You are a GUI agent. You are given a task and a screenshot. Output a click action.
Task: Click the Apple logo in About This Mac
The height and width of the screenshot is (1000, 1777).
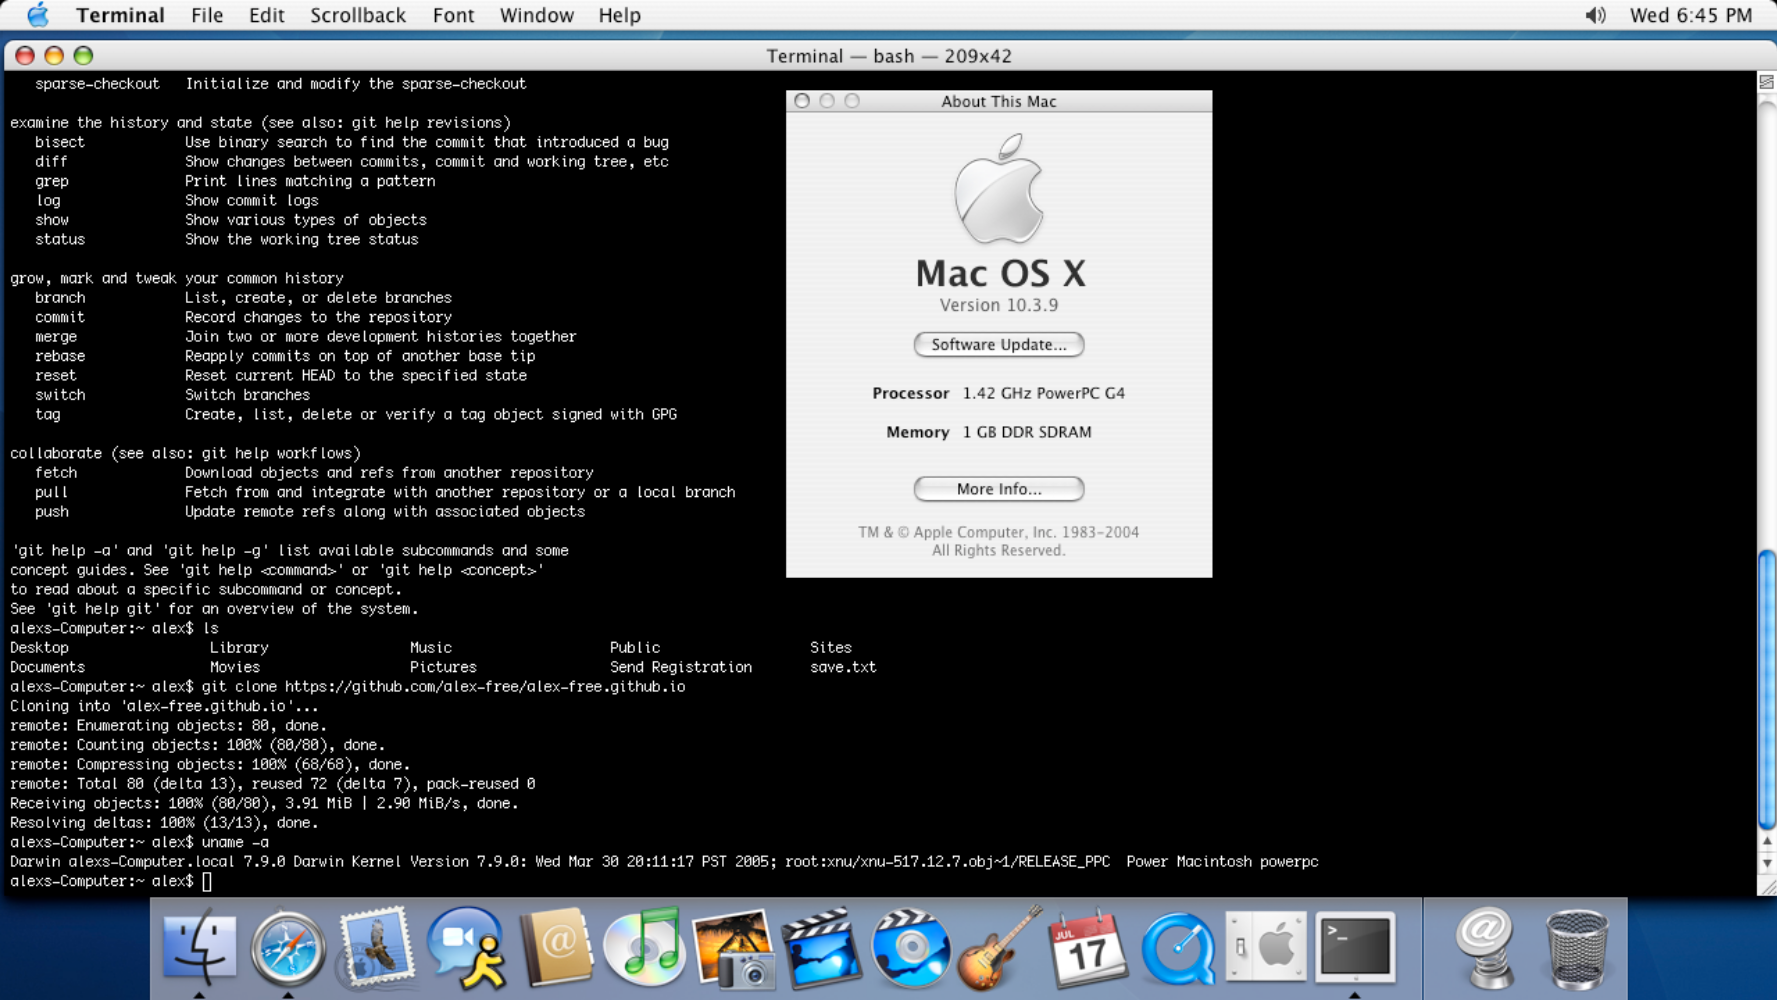click(x=999, y=189)
